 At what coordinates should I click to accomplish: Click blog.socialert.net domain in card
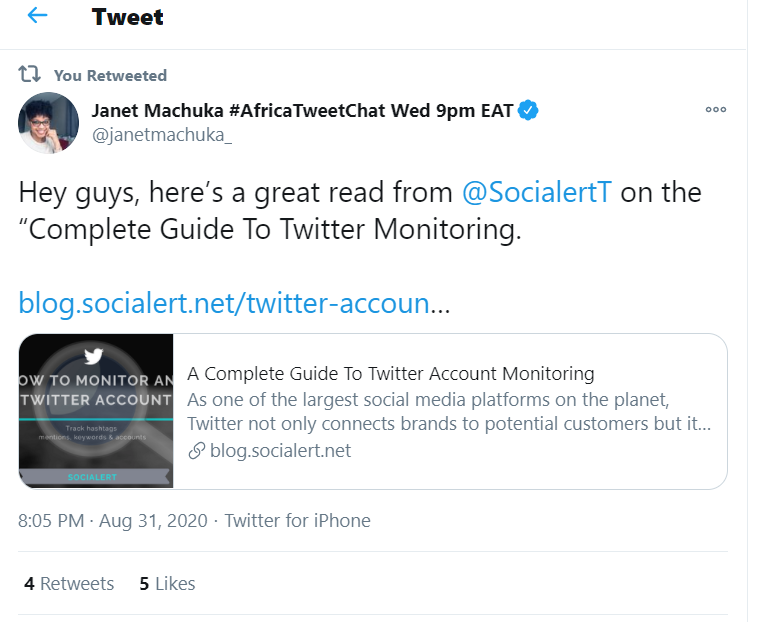pyautogui.click(x=280, y=451)
